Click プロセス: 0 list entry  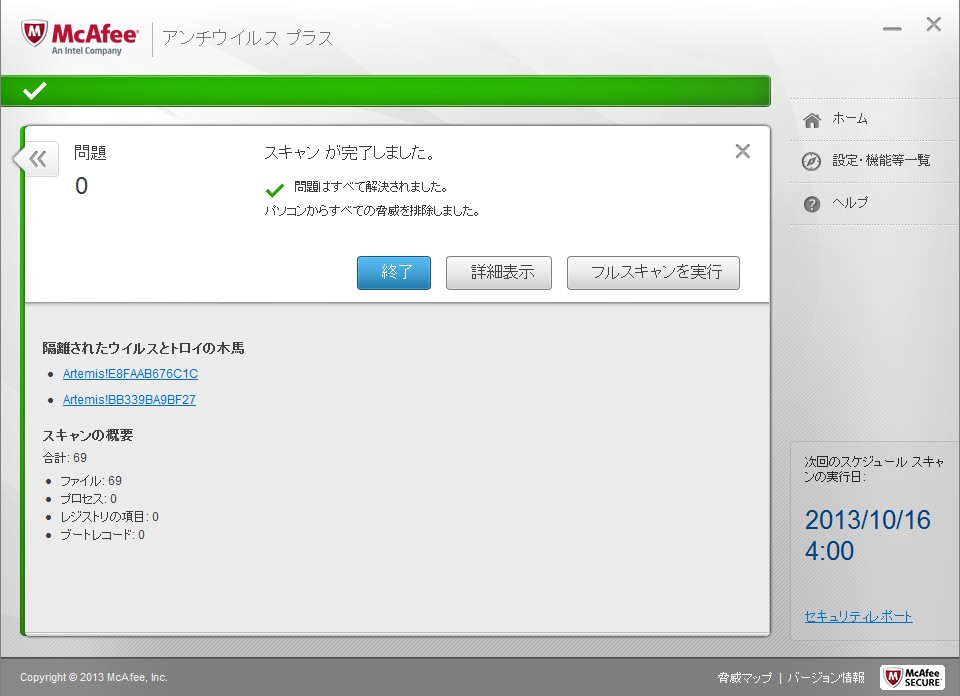click(88, 499)
